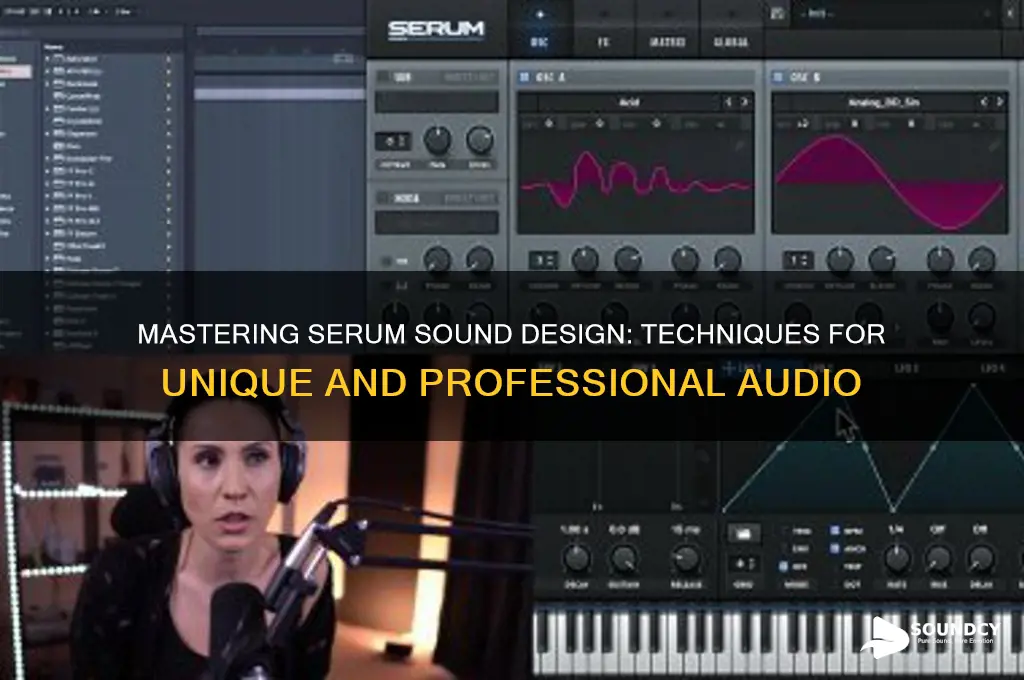Viewport: 1024px width, 680px height.
Task: Click the SUB oscillator level knob
Action: click(479, 140)
